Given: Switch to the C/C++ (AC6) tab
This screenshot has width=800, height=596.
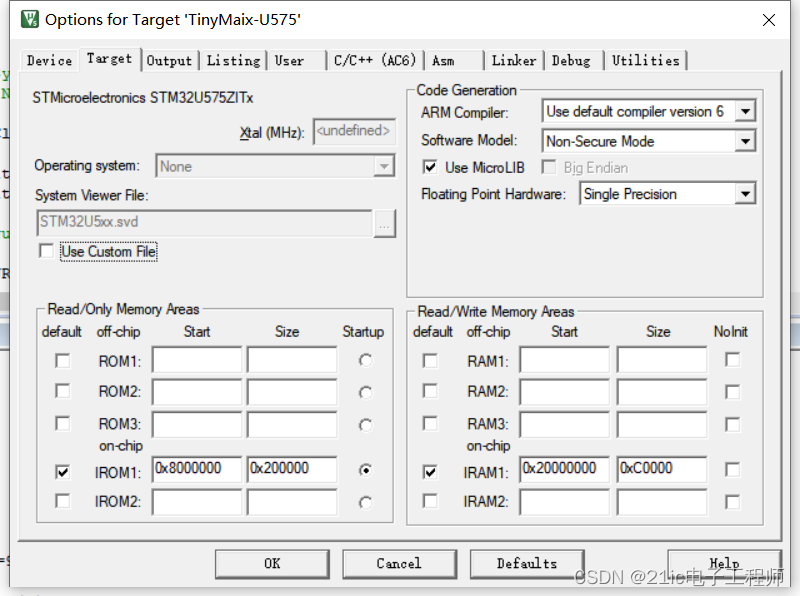Looking at the screenshot, I should click(x=375, y=61).
